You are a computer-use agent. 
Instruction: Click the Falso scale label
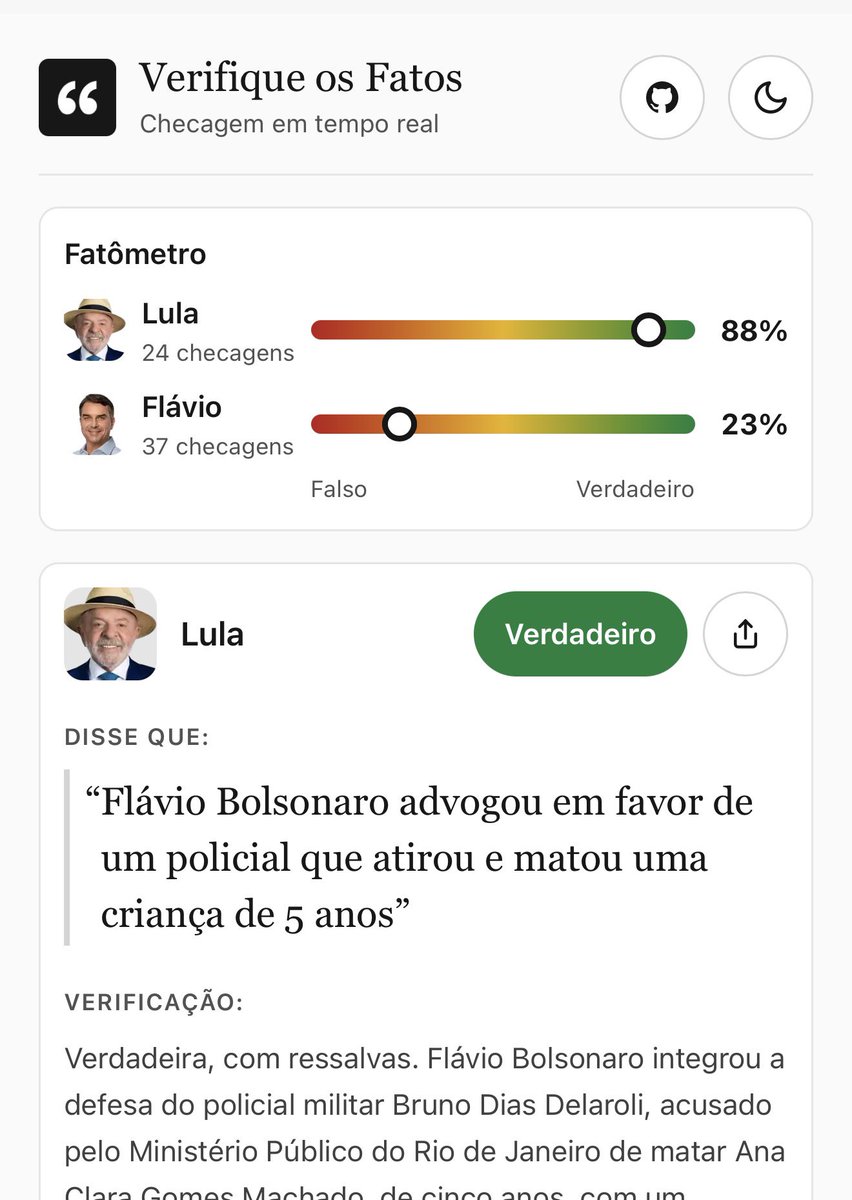point(339,489)
